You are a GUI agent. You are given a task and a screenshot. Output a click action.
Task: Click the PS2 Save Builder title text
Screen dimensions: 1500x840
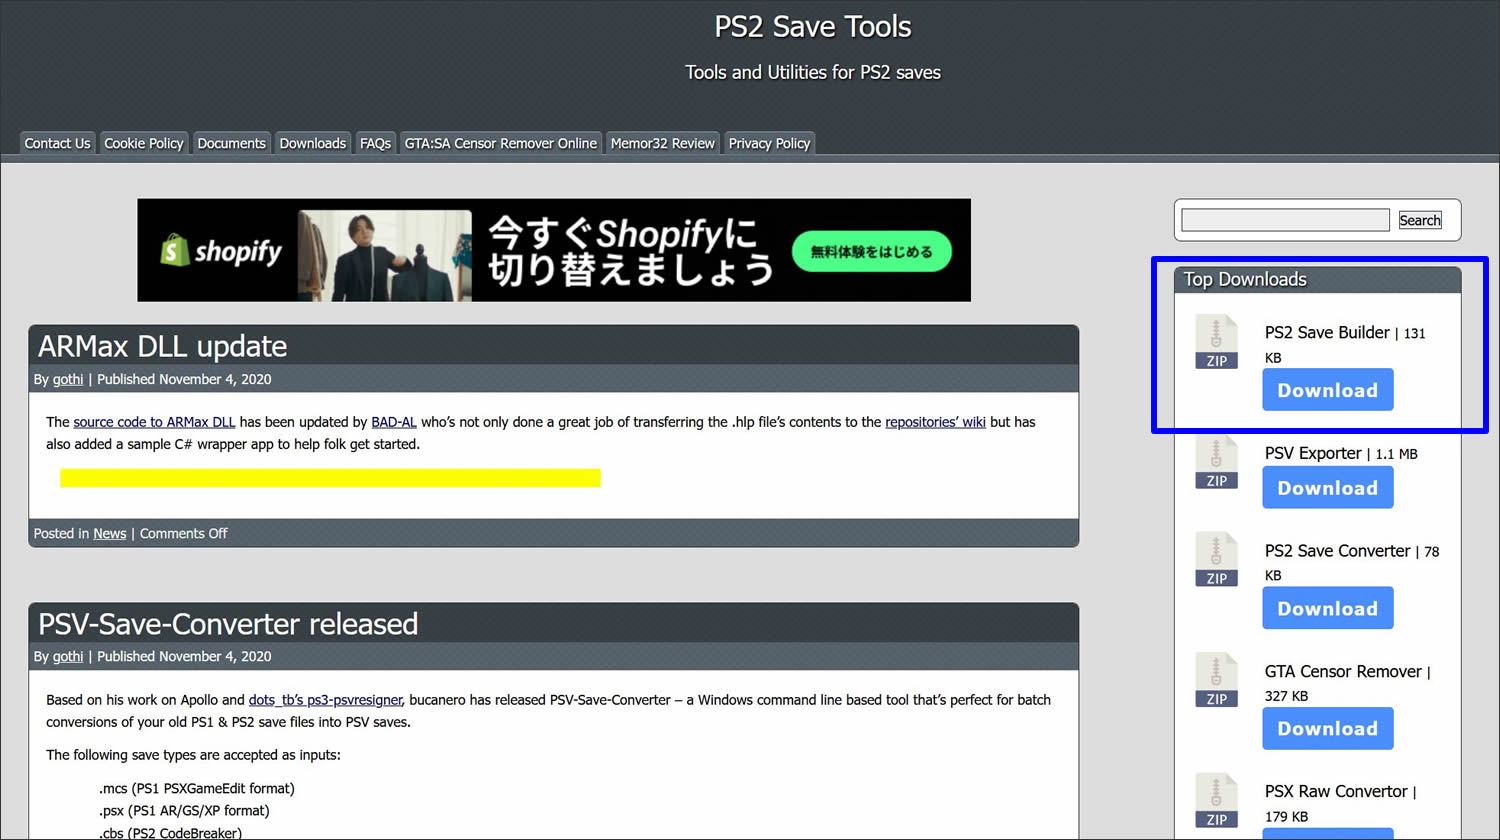[1327, 332]
